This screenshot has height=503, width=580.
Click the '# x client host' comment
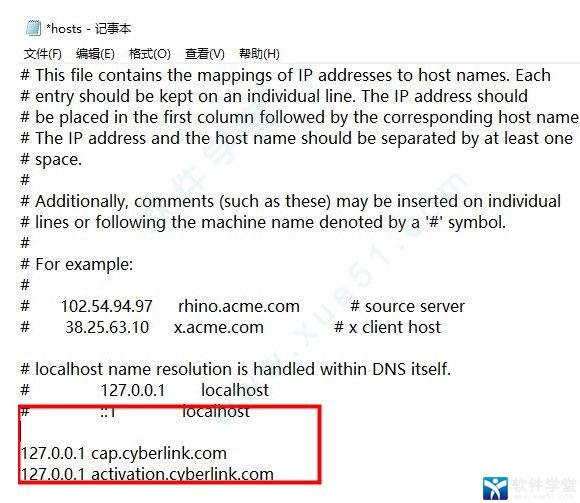[x=387, y=327]
